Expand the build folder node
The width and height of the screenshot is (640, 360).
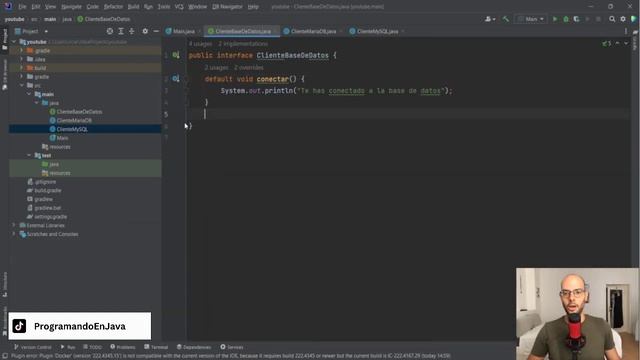click(x=22, y=68)
